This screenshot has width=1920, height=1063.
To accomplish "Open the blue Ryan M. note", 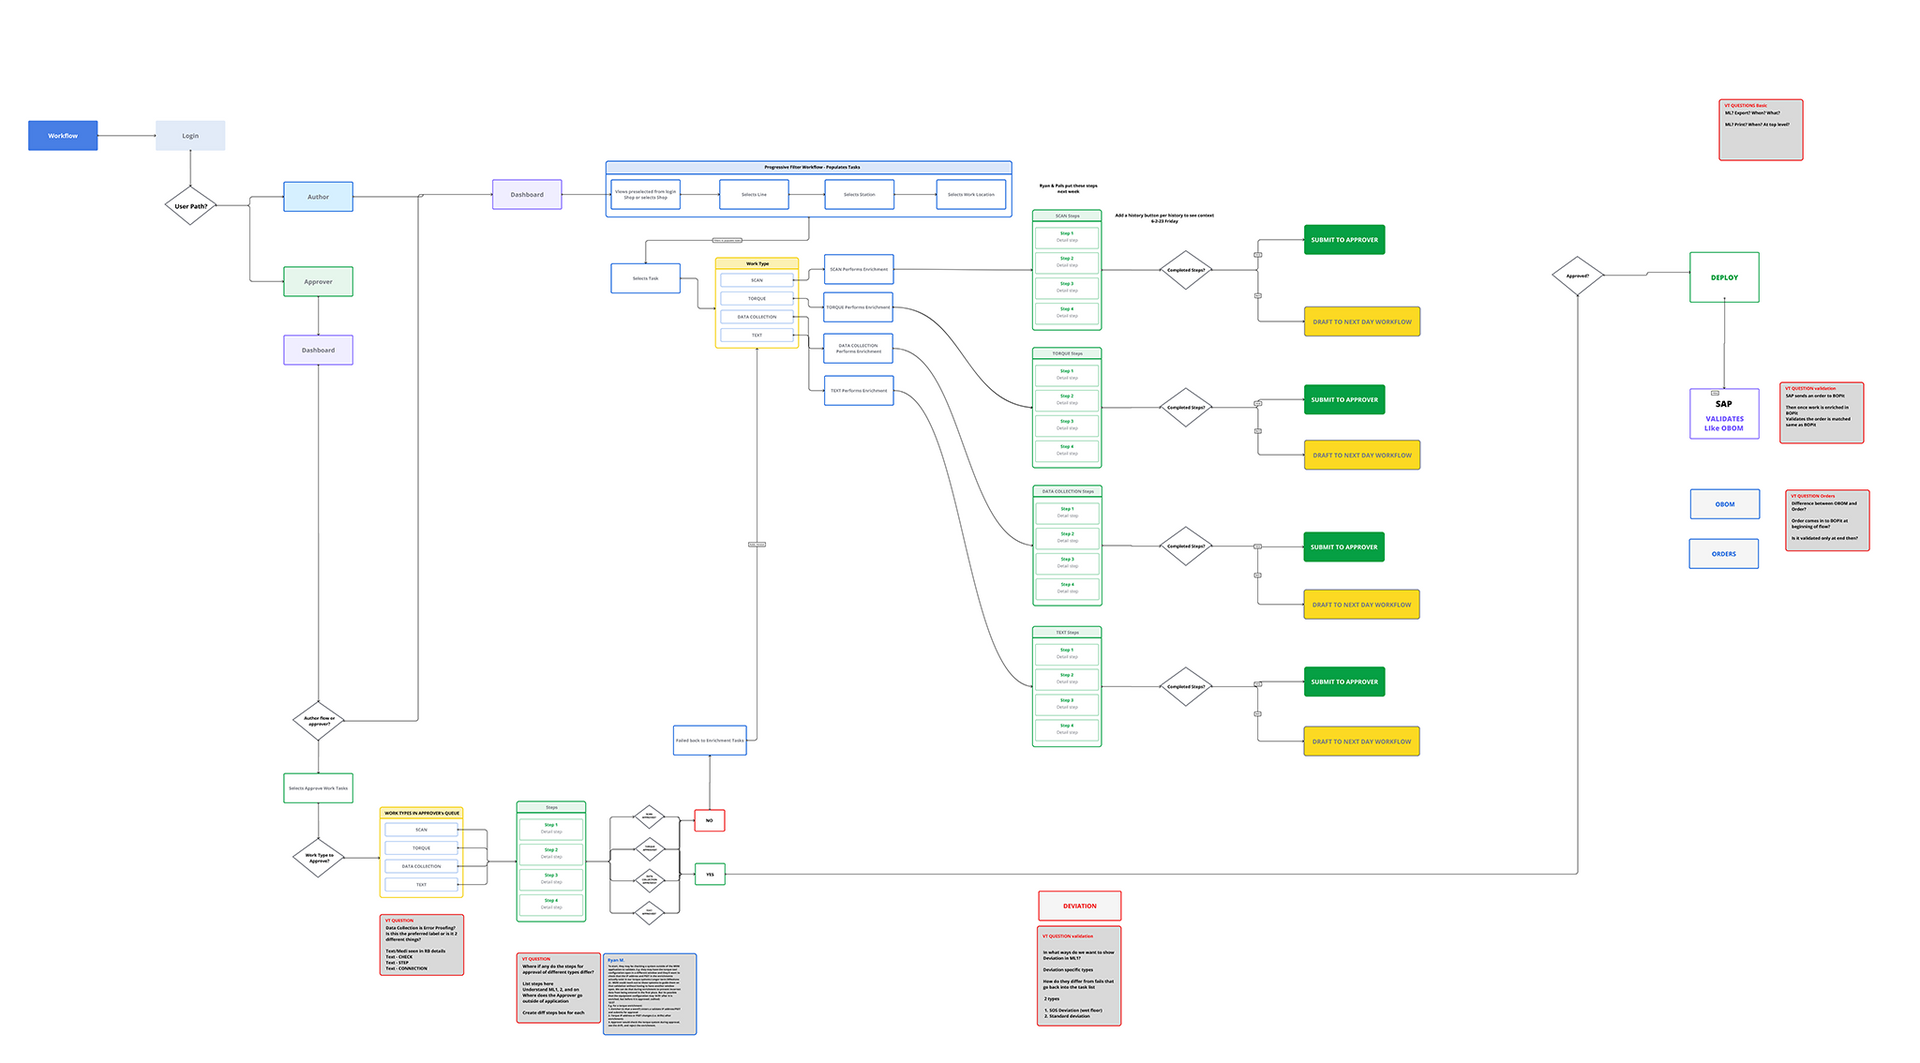I will coord(650,994).
